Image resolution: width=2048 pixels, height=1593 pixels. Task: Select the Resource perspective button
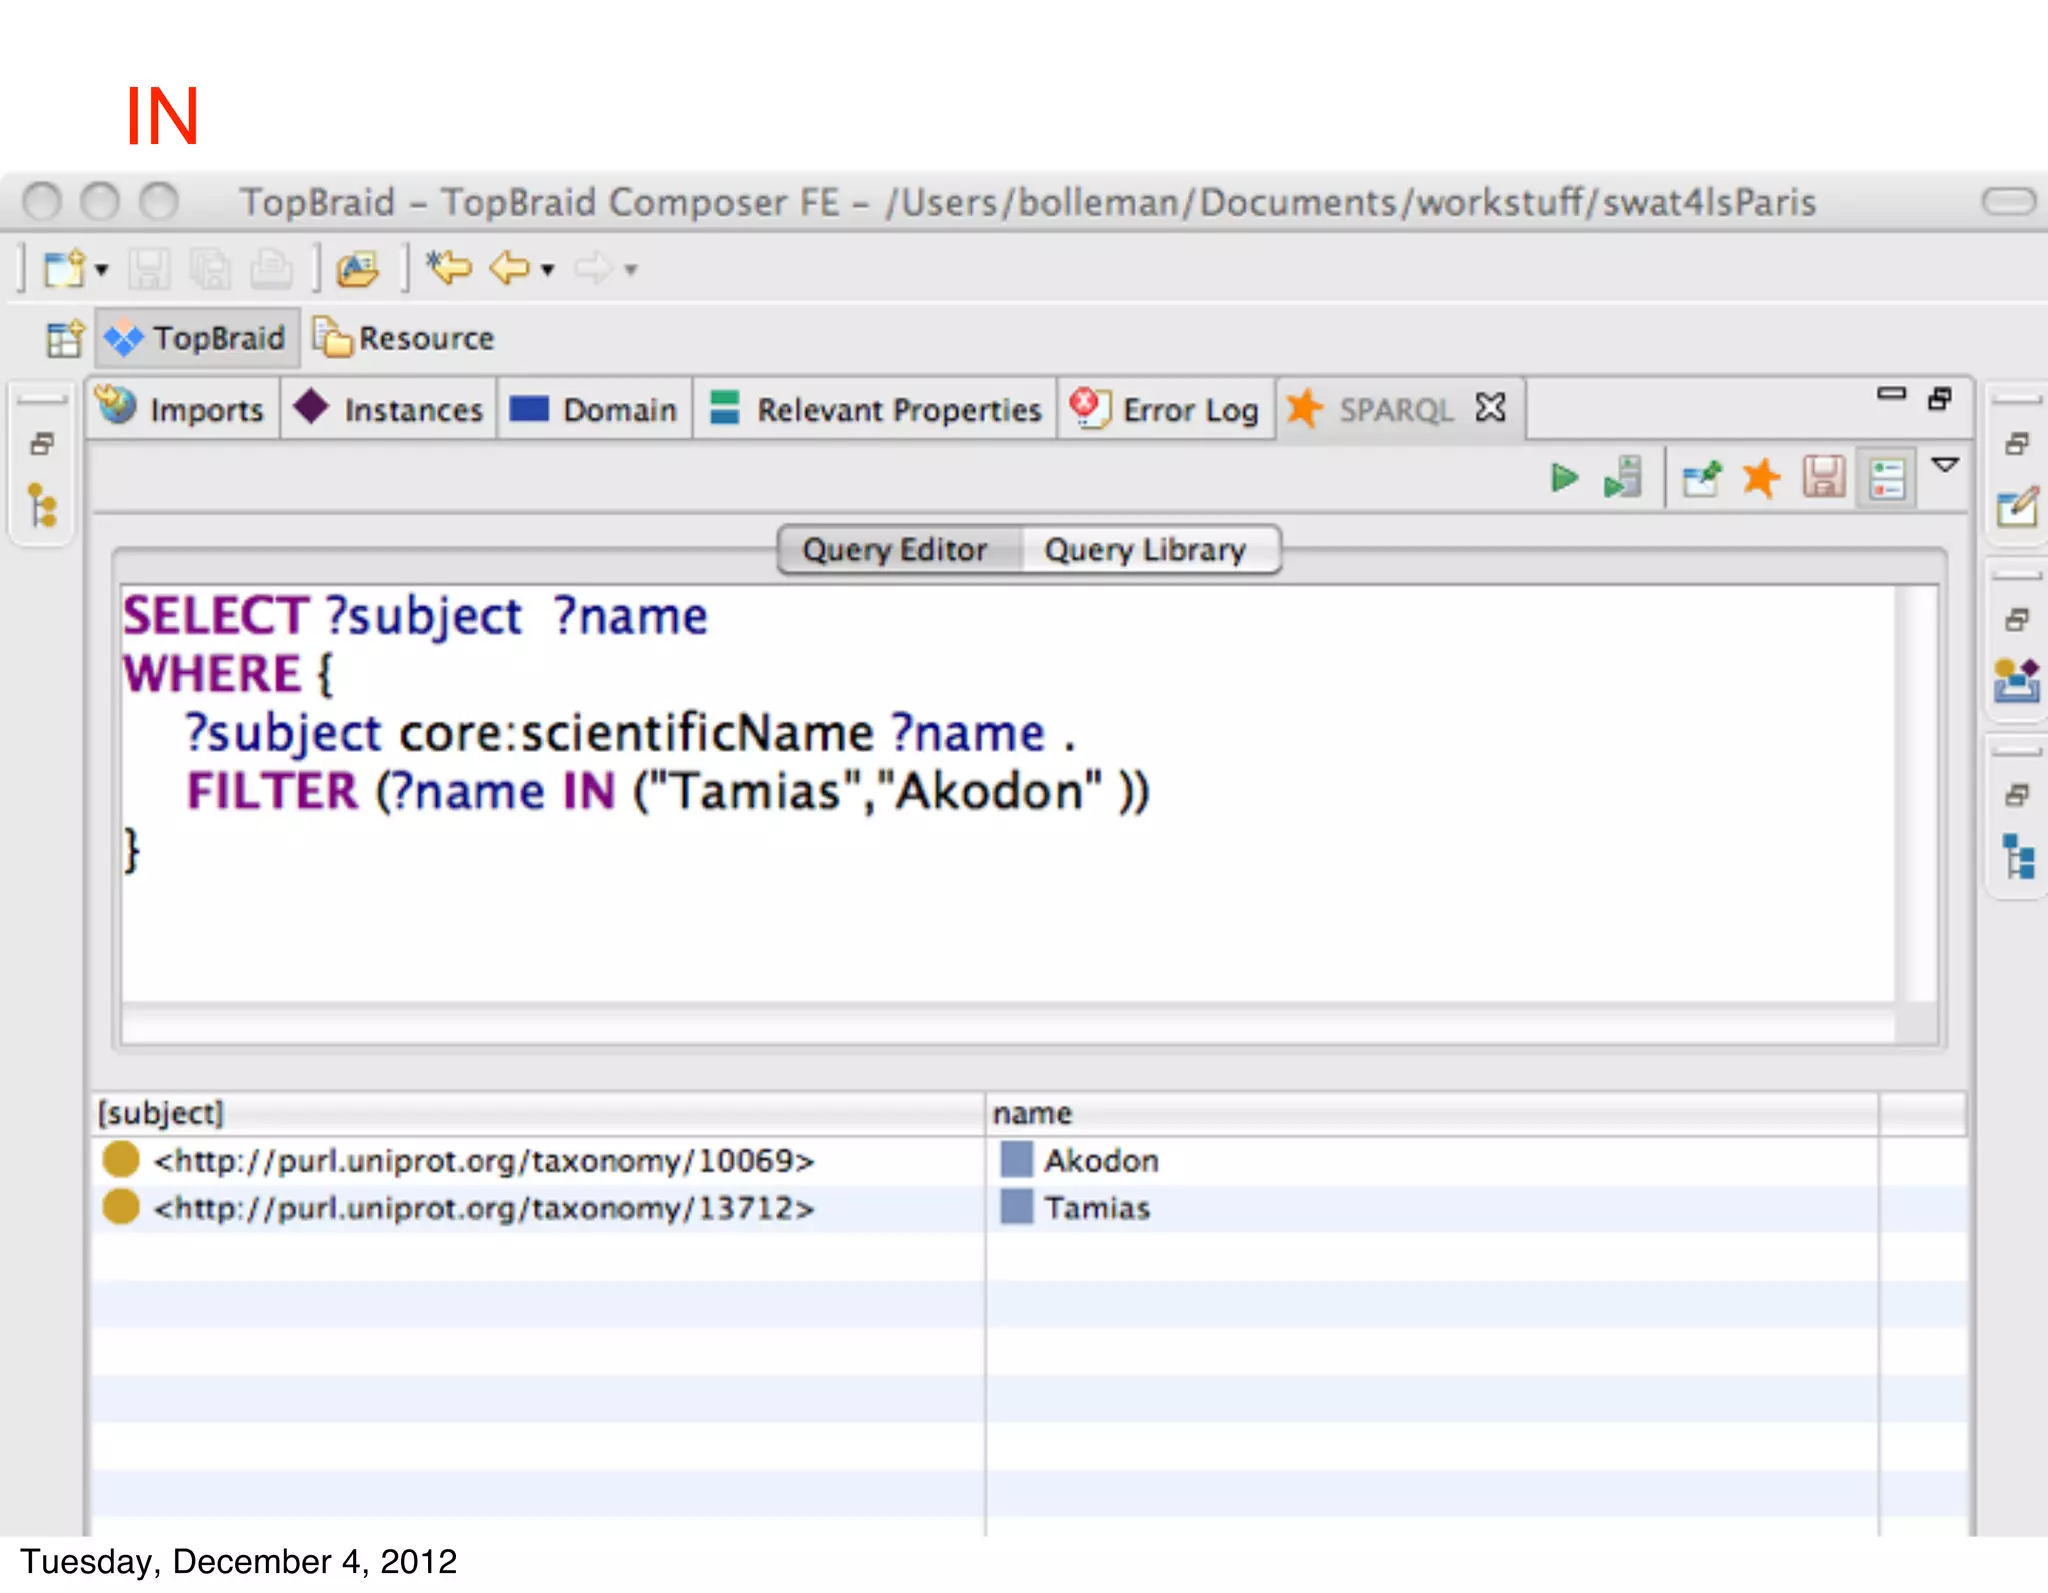point(405,339)
